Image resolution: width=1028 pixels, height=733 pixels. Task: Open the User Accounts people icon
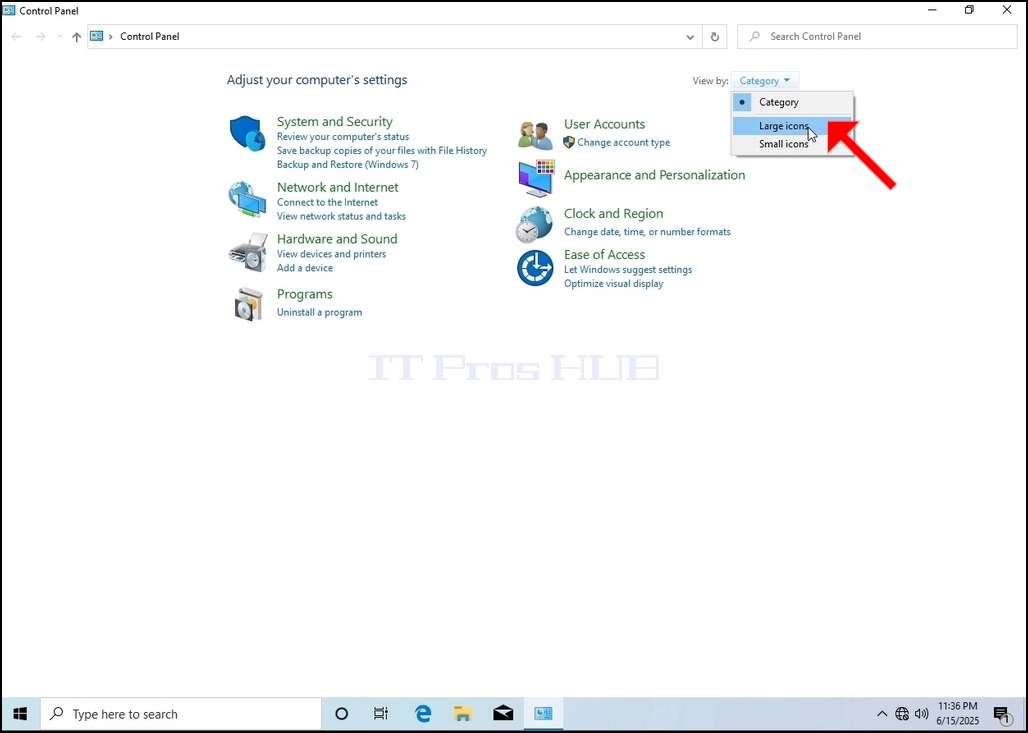(535, 136)
